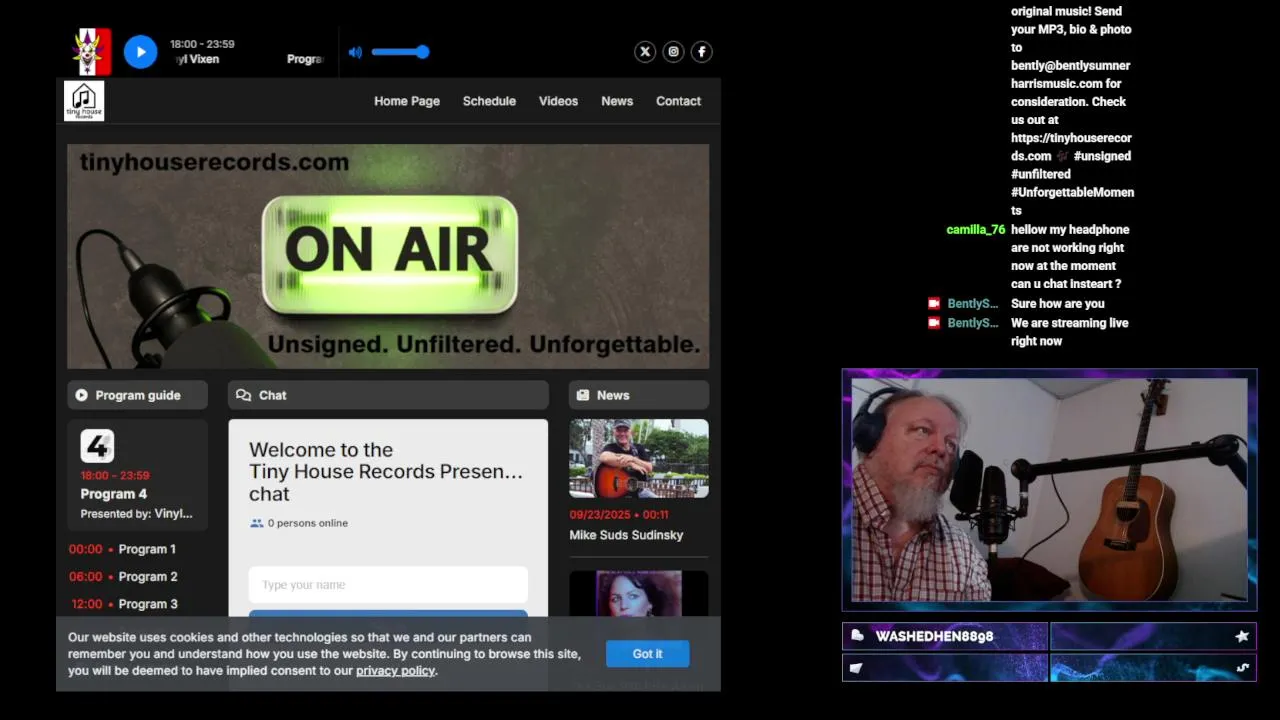Click the Tiny House Records logo
The width and height of the screenshot is (1280, 720).
(x=84, y=101)
